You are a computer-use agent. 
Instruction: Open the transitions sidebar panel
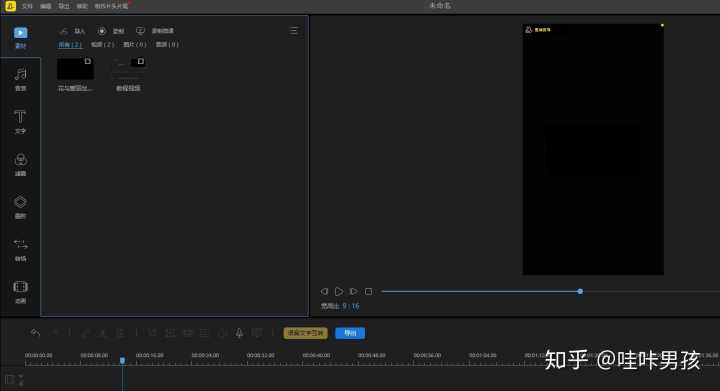point(20,249)
